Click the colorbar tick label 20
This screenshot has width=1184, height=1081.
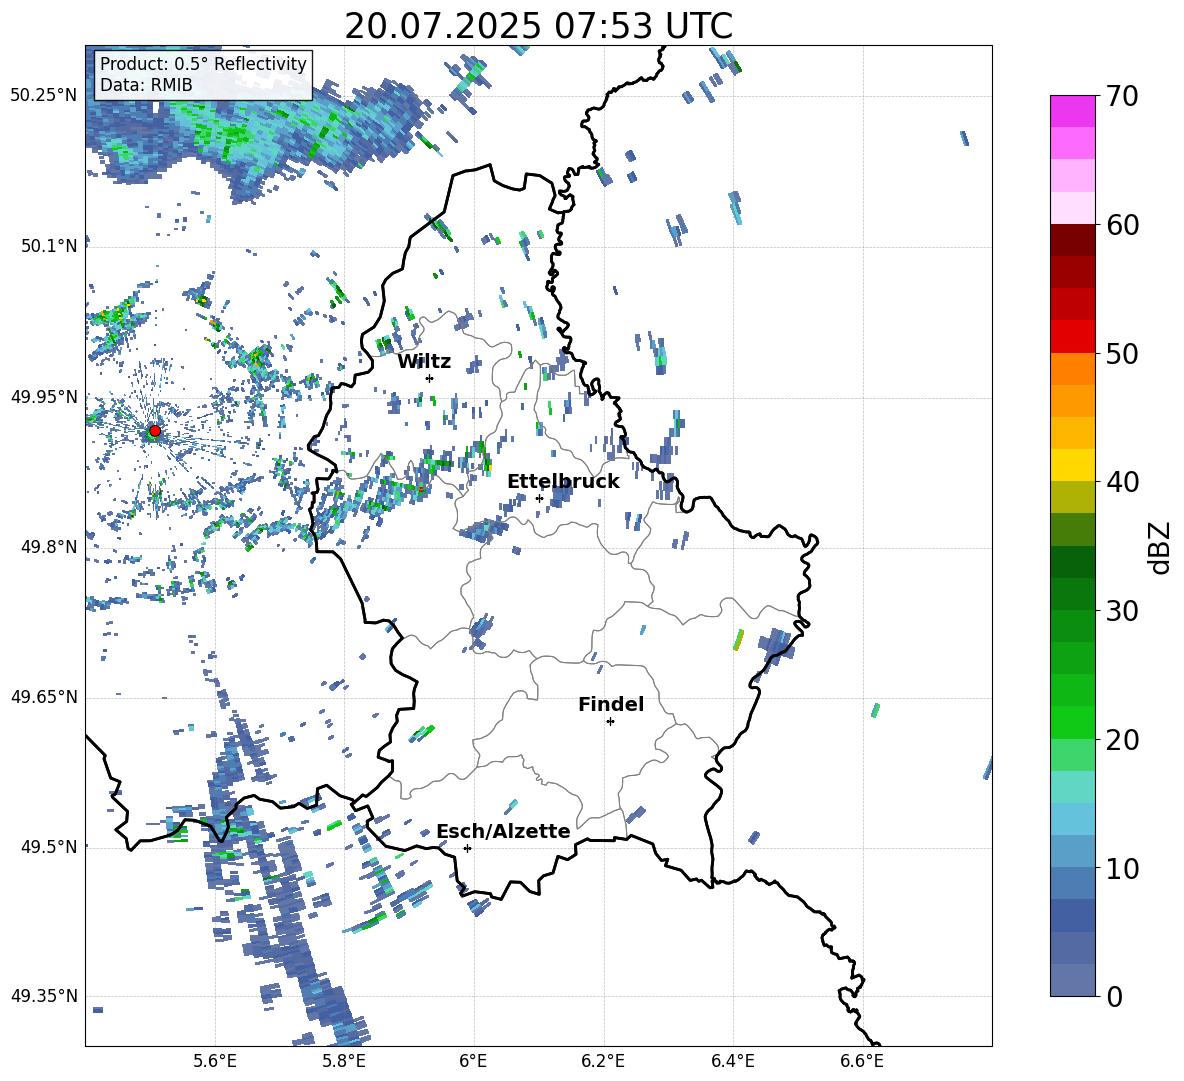click(x=1122, y=740)
